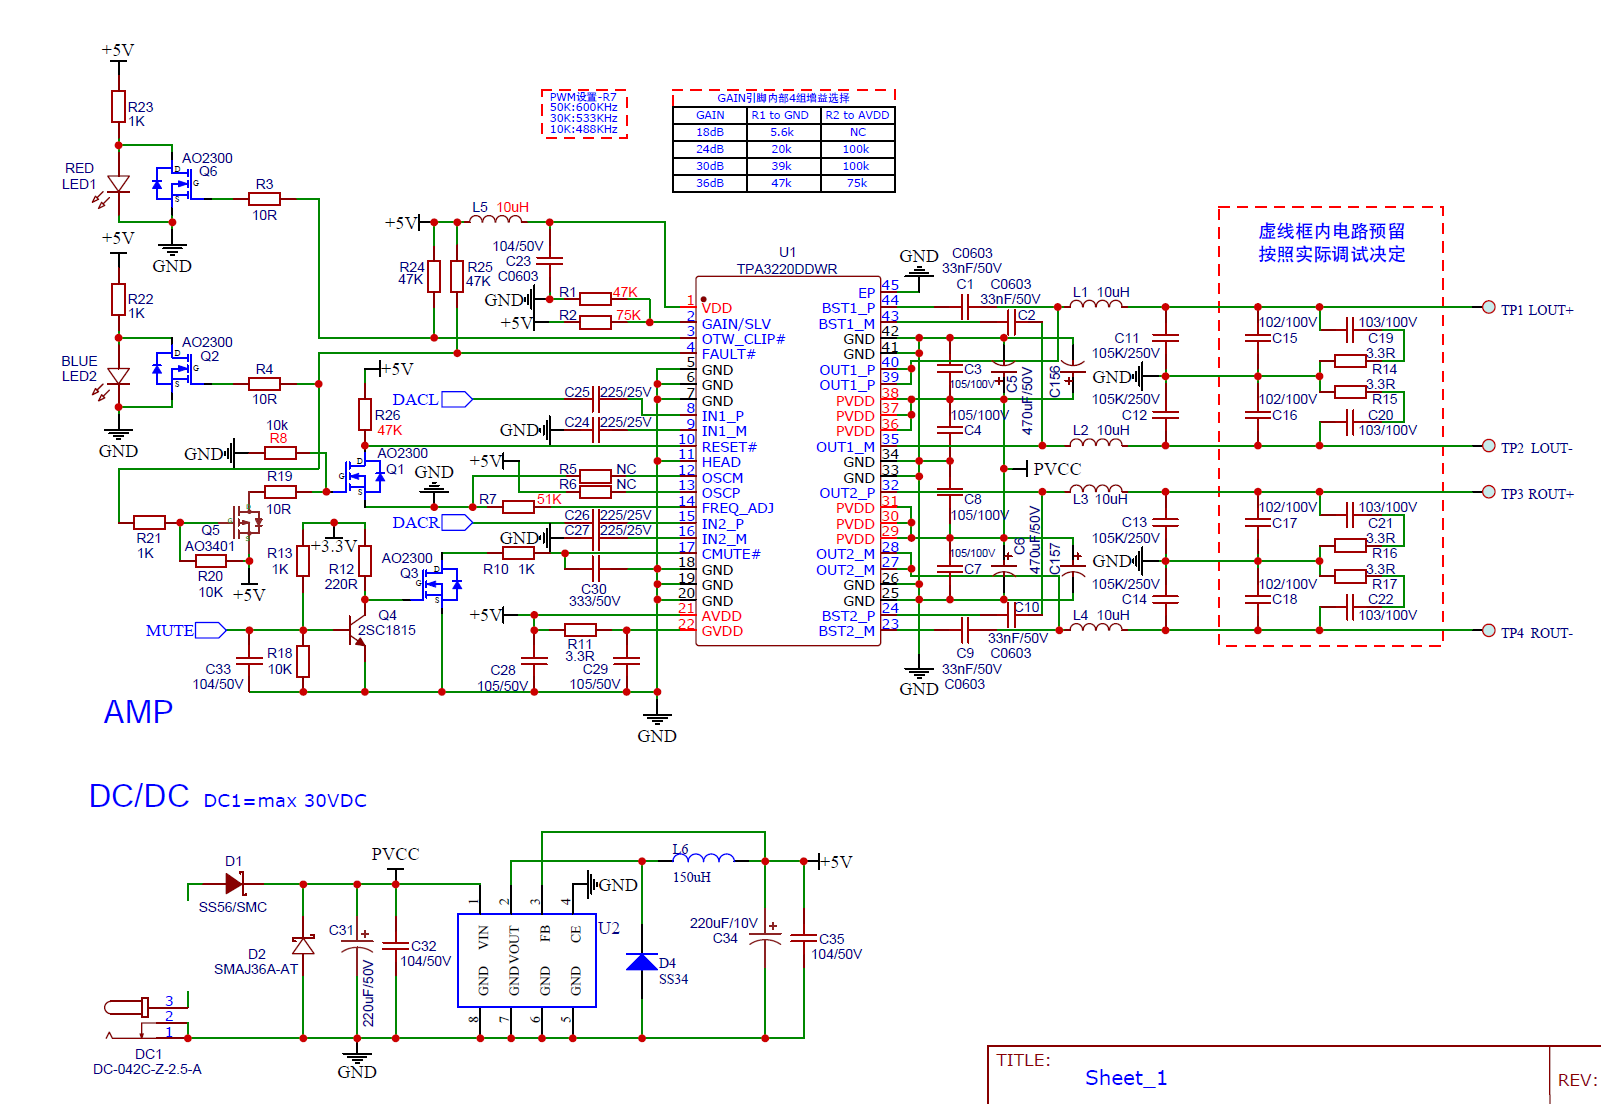Click the DC/DC section title
Screen dimensions: 1601x1104
139,796
